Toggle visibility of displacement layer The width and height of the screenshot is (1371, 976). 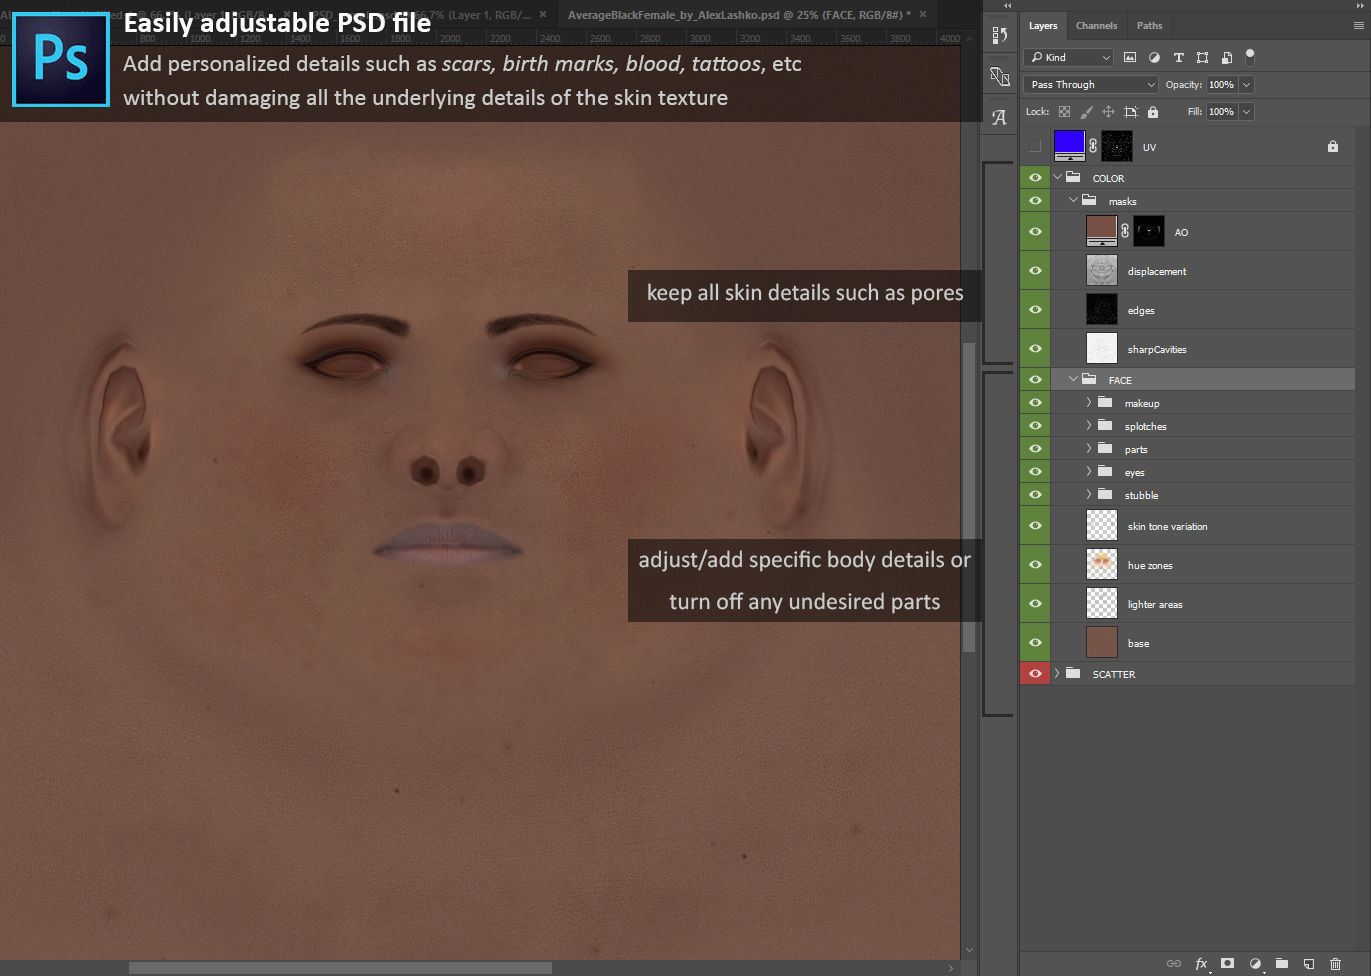pyautogui.click(x=1035, y=270)
